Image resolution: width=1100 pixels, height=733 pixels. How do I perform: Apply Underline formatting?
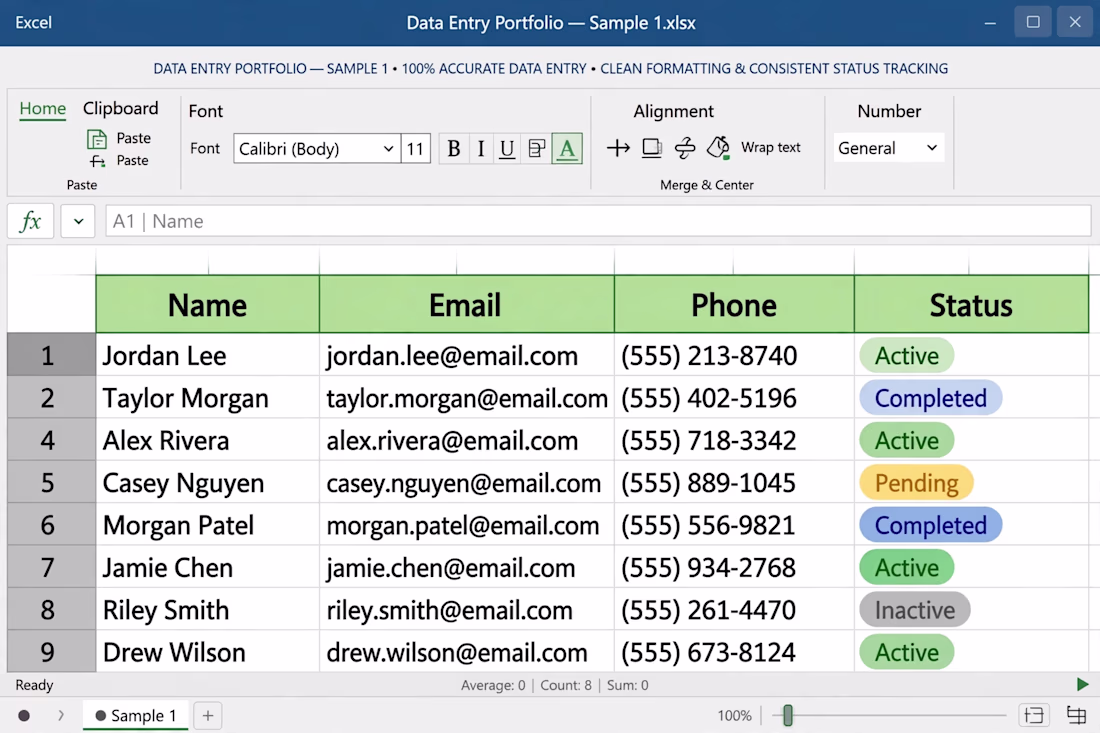507,149
